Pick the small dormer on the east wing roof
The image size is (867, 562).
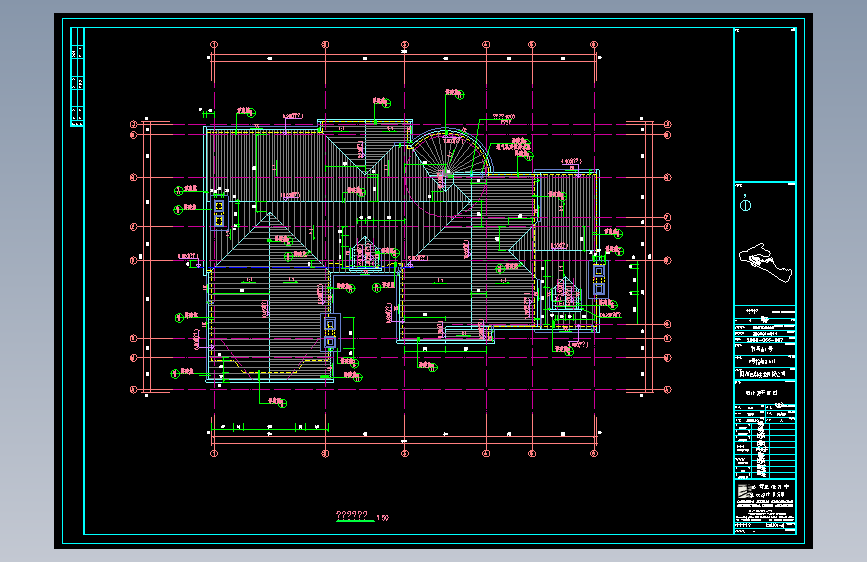565,294
